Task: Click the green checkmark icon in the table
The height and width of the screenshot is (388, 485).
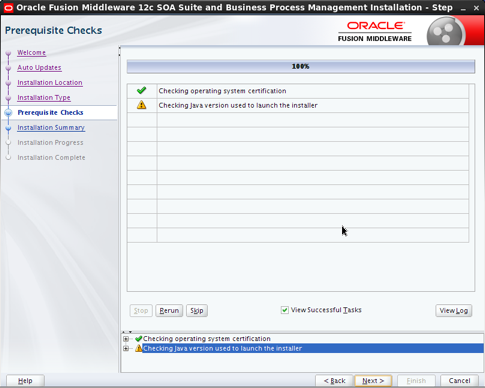Action: coord(141,90)
